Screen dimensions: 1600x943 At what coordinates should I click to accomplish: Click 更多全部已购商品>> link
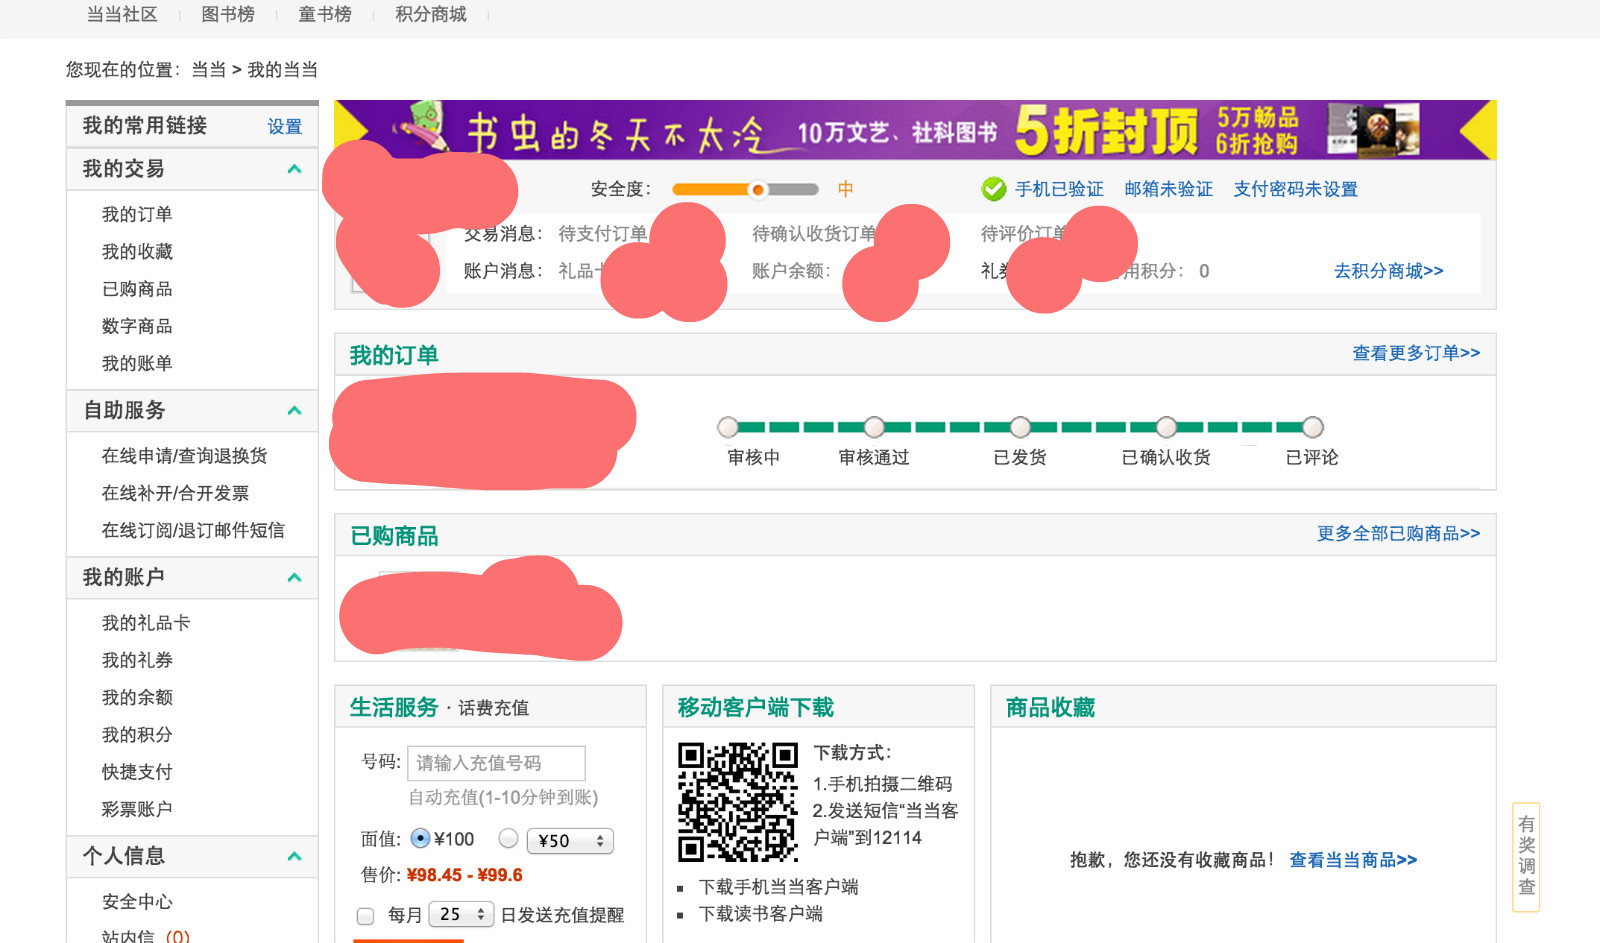[x=1398, y=534]
